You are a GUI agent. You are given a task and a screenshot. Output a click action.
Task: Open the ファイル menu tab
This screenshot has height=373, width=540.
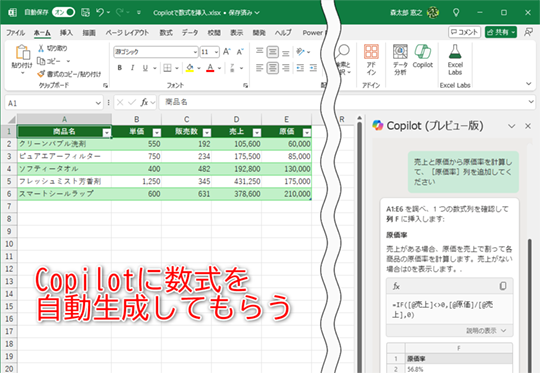point(15,33)
